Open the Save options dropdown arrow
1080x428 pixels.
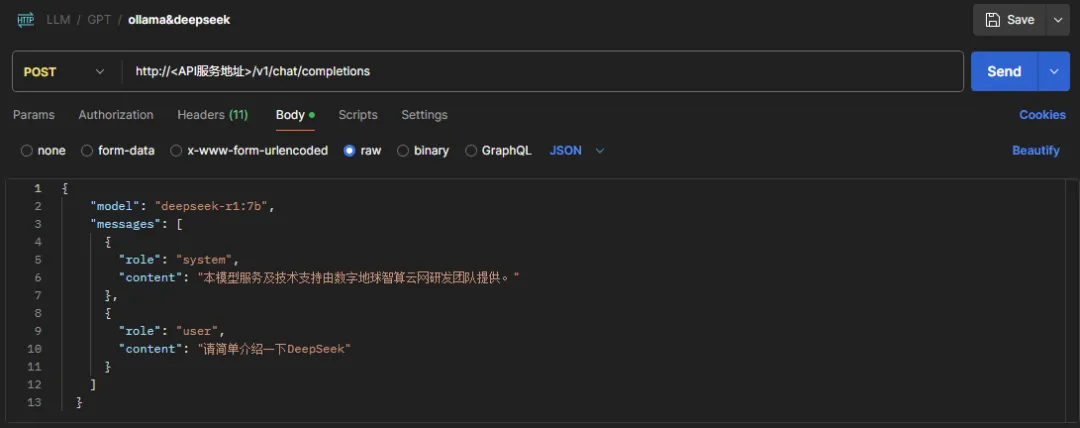click(x=1057, y=20)
